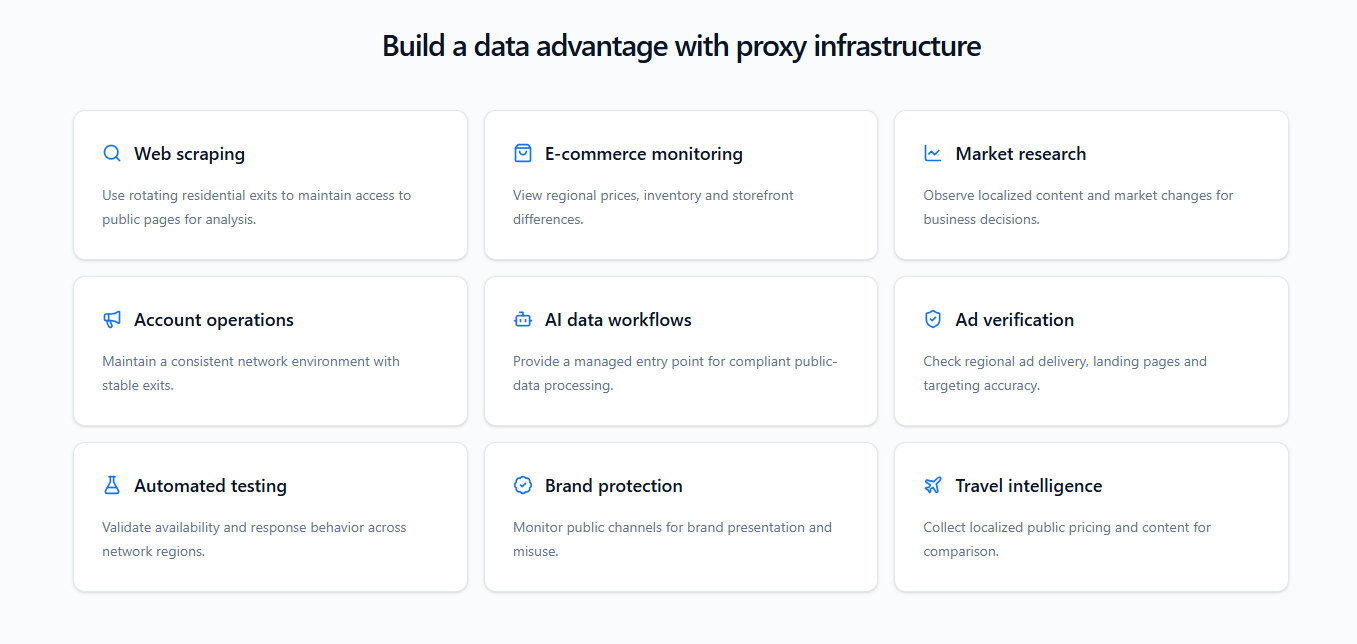Click the Travel intelligence description text
The width and height of the screenshot is (1357, 644).
pos(1067,539)
